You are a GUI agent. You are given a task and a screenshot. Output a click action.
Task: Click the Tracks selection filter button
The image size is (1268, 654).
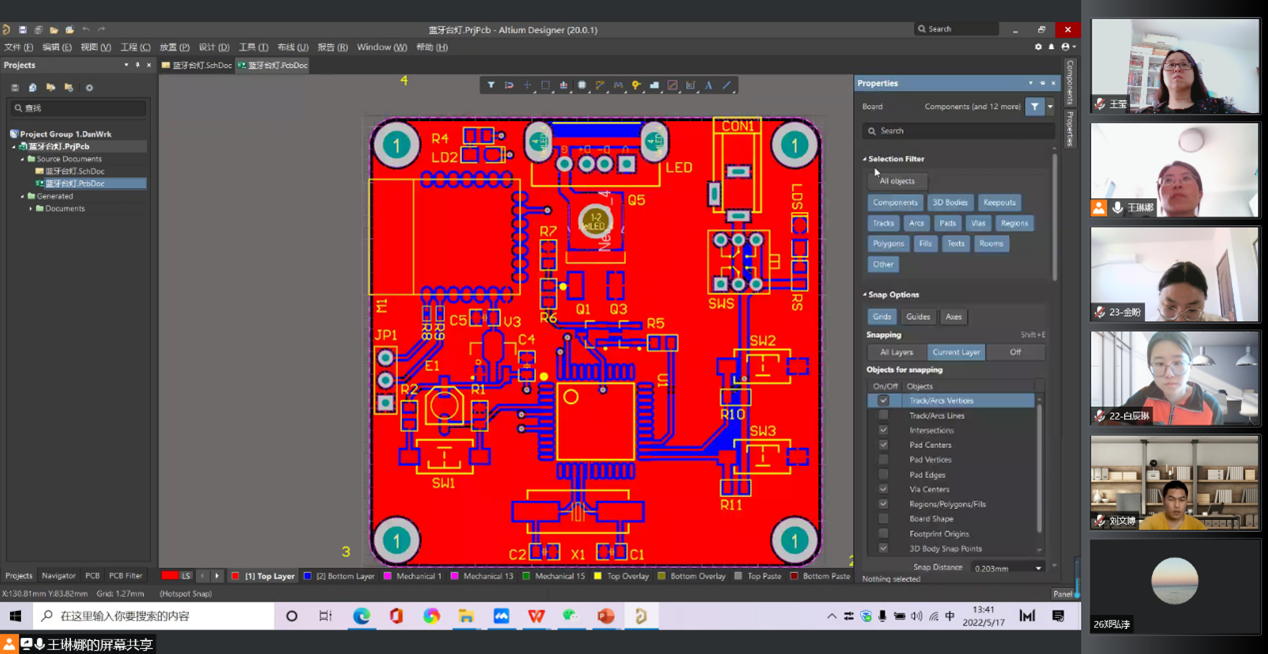point(883,223)
